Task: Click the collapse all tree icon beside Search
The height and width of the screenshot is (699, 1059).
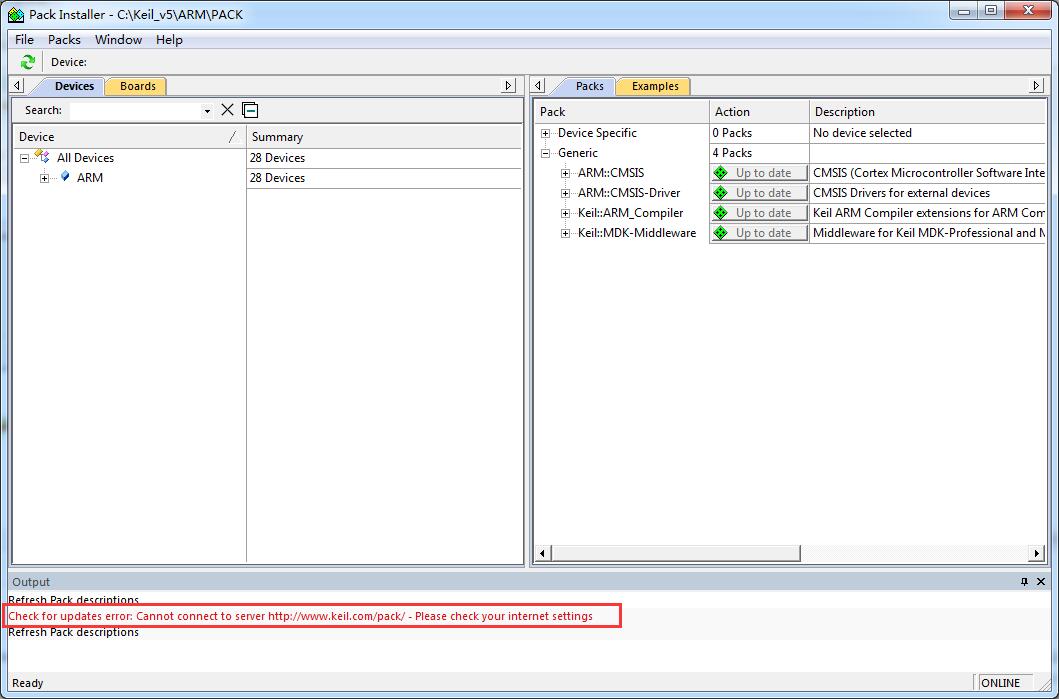Action: [251, 110]
